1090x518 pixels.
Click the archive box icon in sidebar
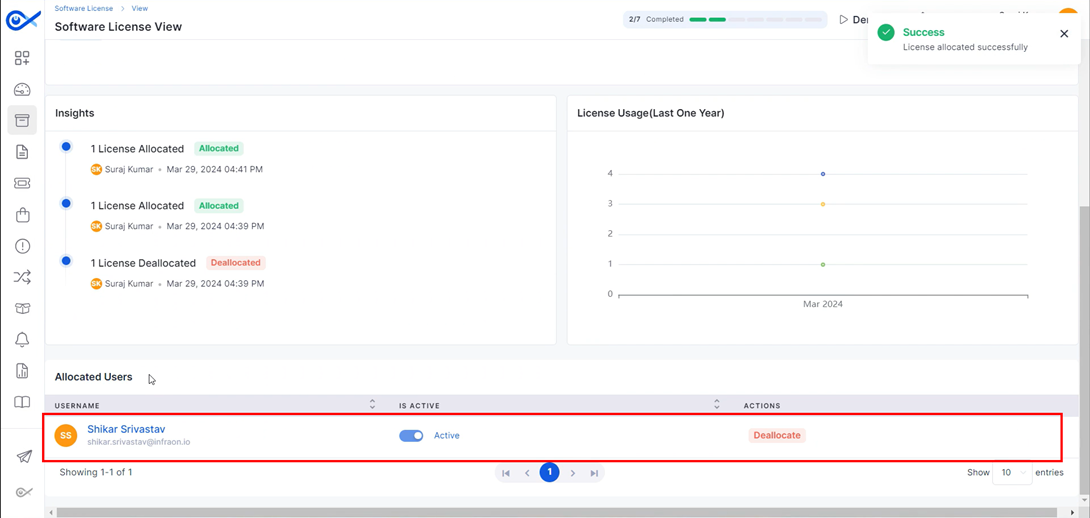[22, 121]
